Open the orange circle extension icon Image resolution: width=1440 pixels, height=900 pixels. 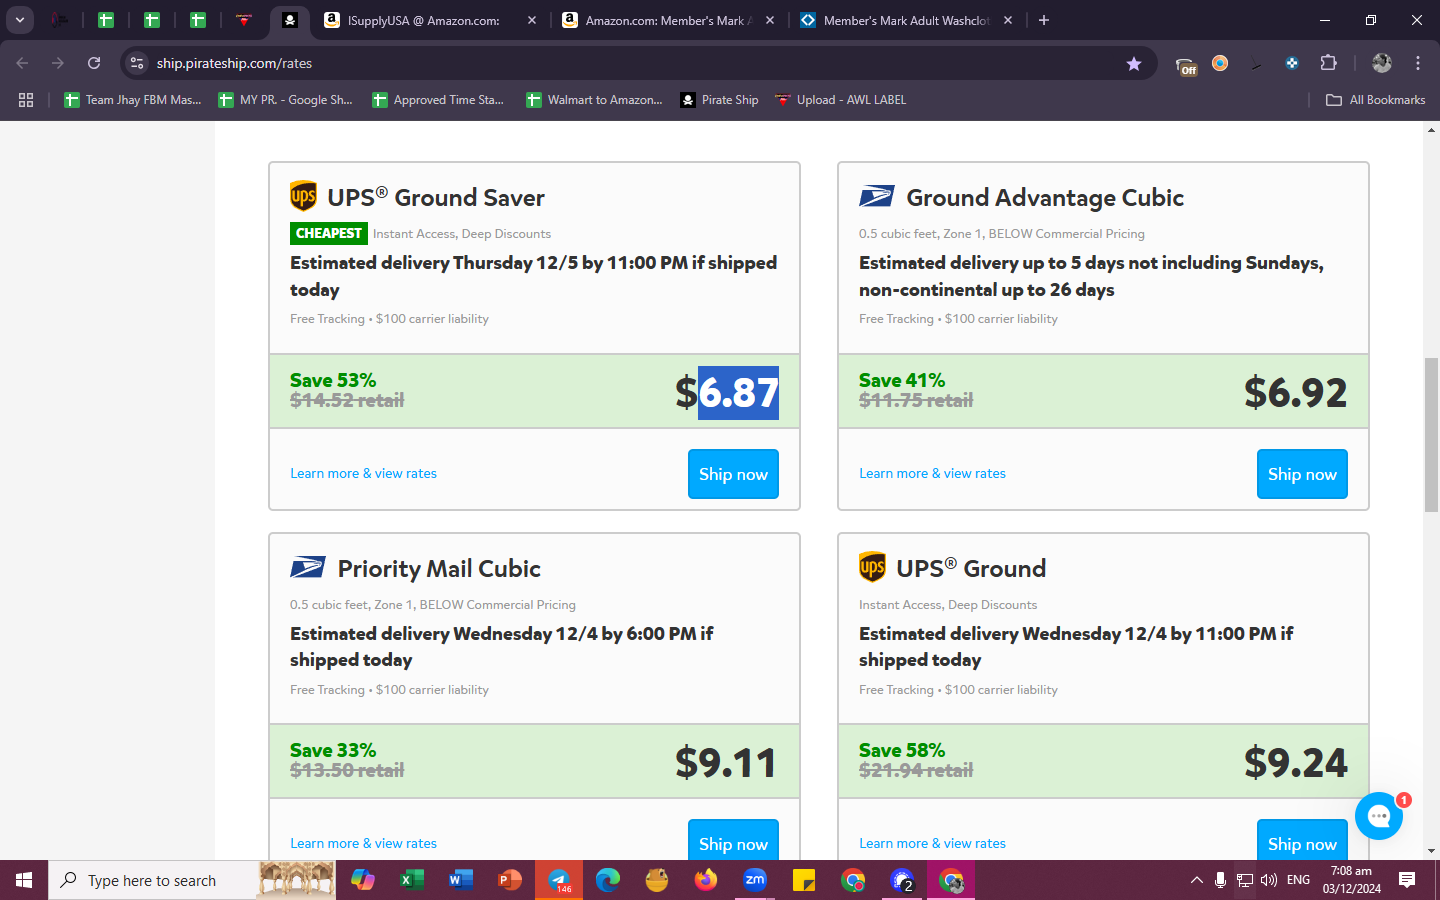1220,63
